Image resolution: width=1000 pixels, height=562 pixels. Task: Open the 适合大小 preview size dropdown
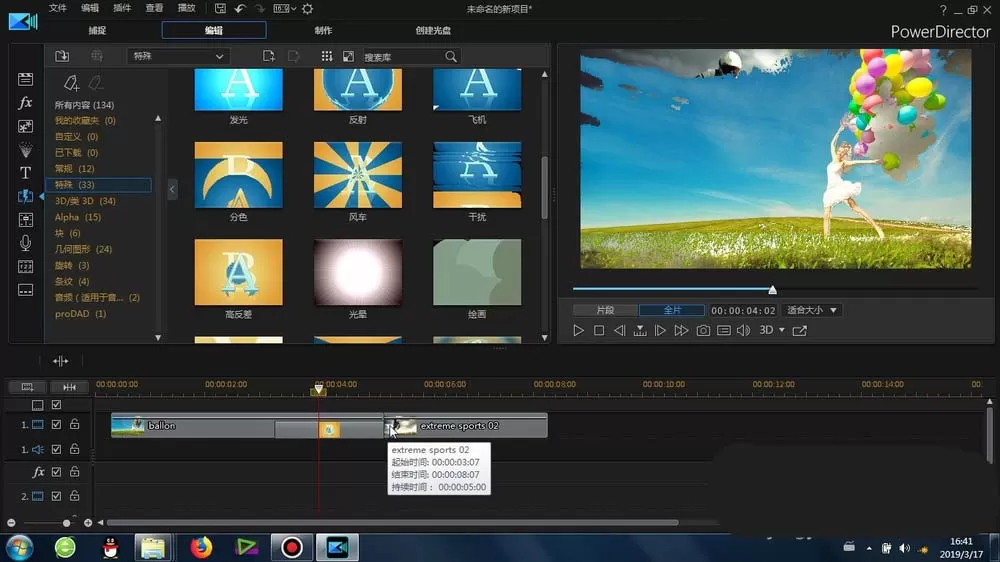click(x=811, y=310)
